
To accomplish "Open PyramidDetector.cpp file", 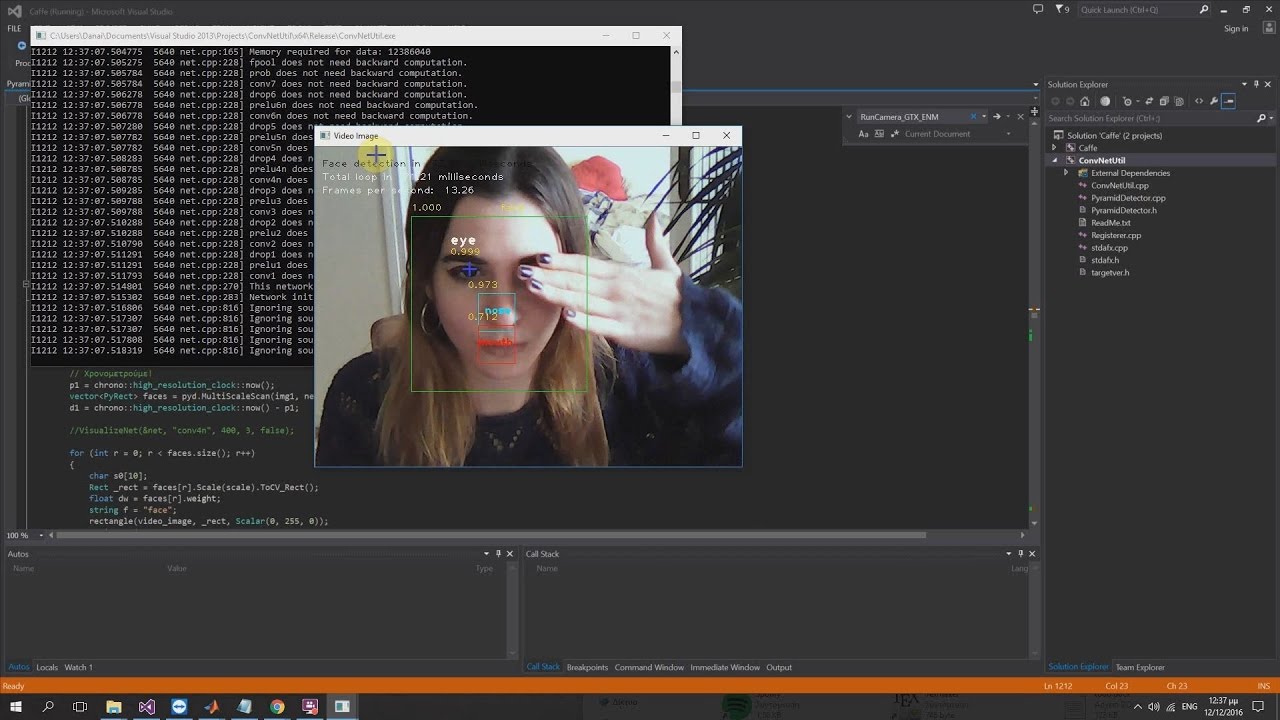I will [x=1128, y=198].
